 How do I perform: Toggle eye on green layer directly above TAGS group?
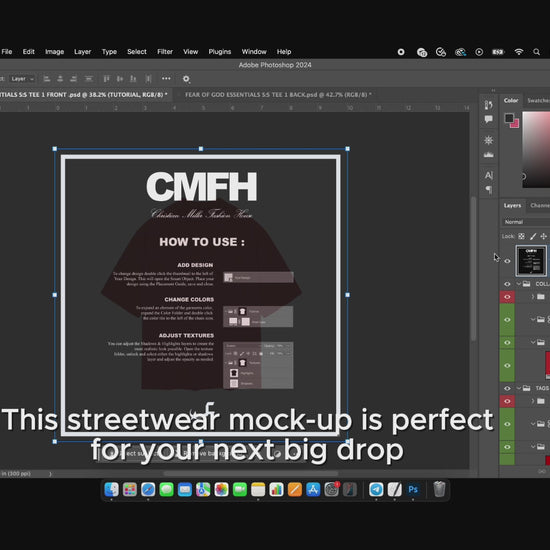tap(507, 365)
